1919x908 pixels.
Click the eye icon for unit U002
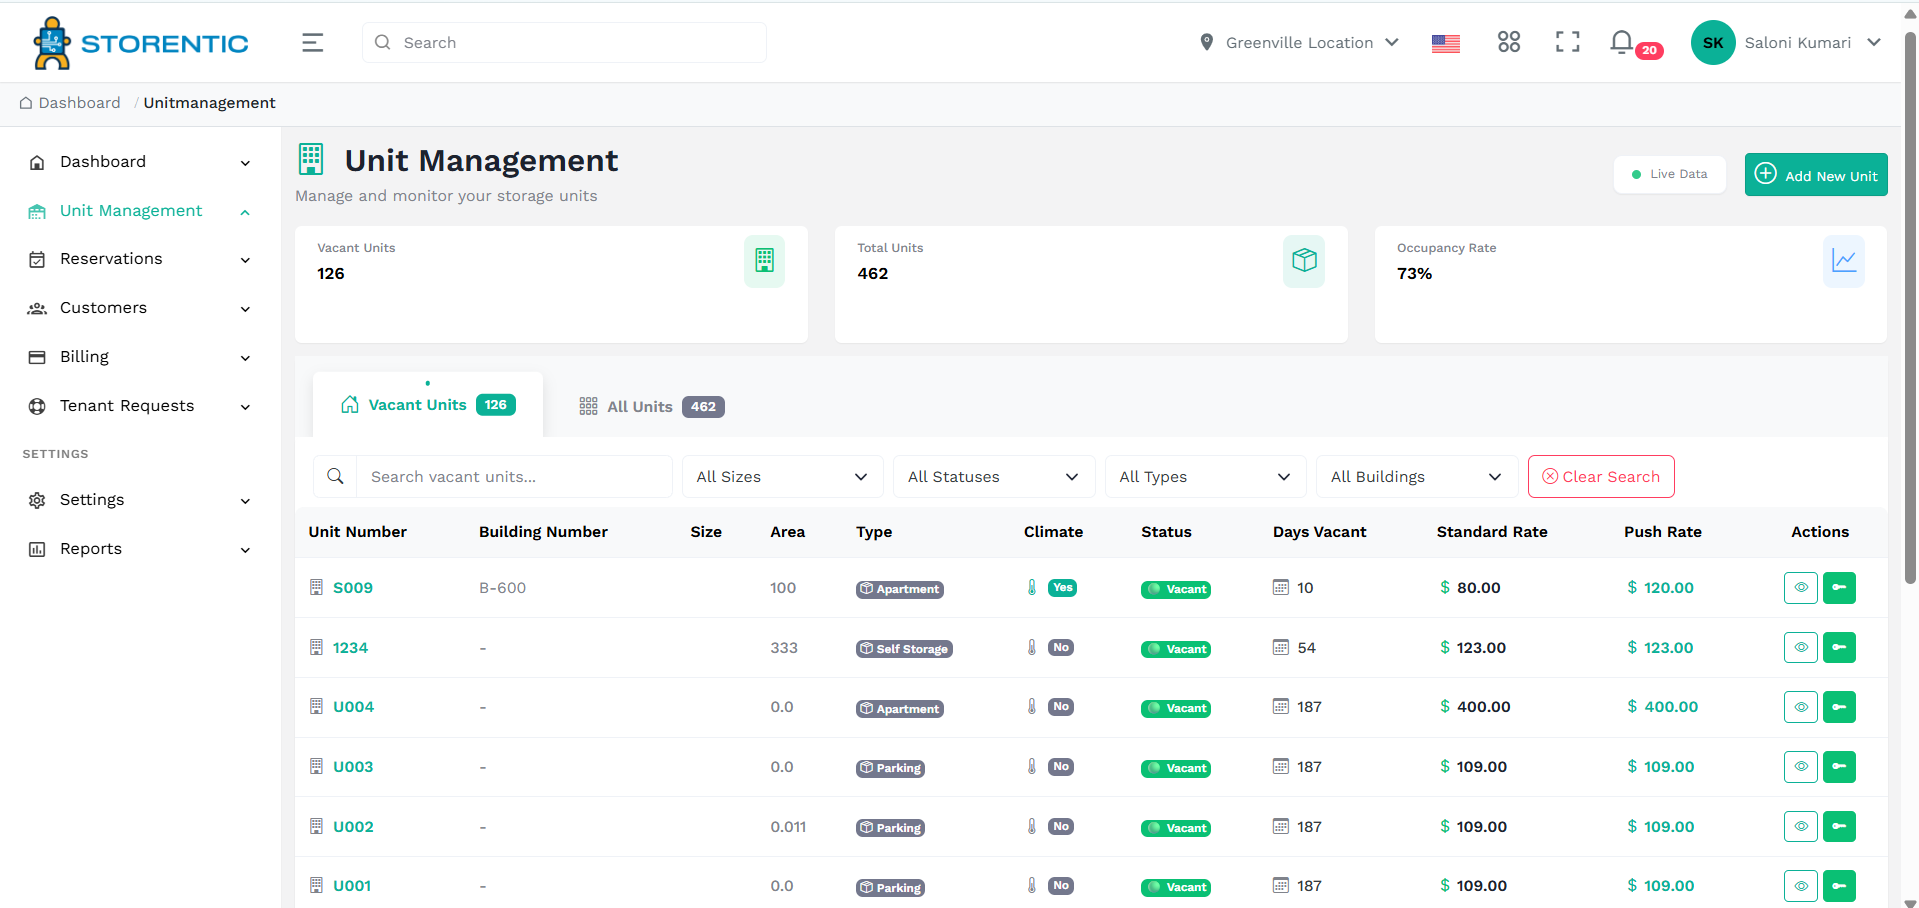coord(1800,827)
